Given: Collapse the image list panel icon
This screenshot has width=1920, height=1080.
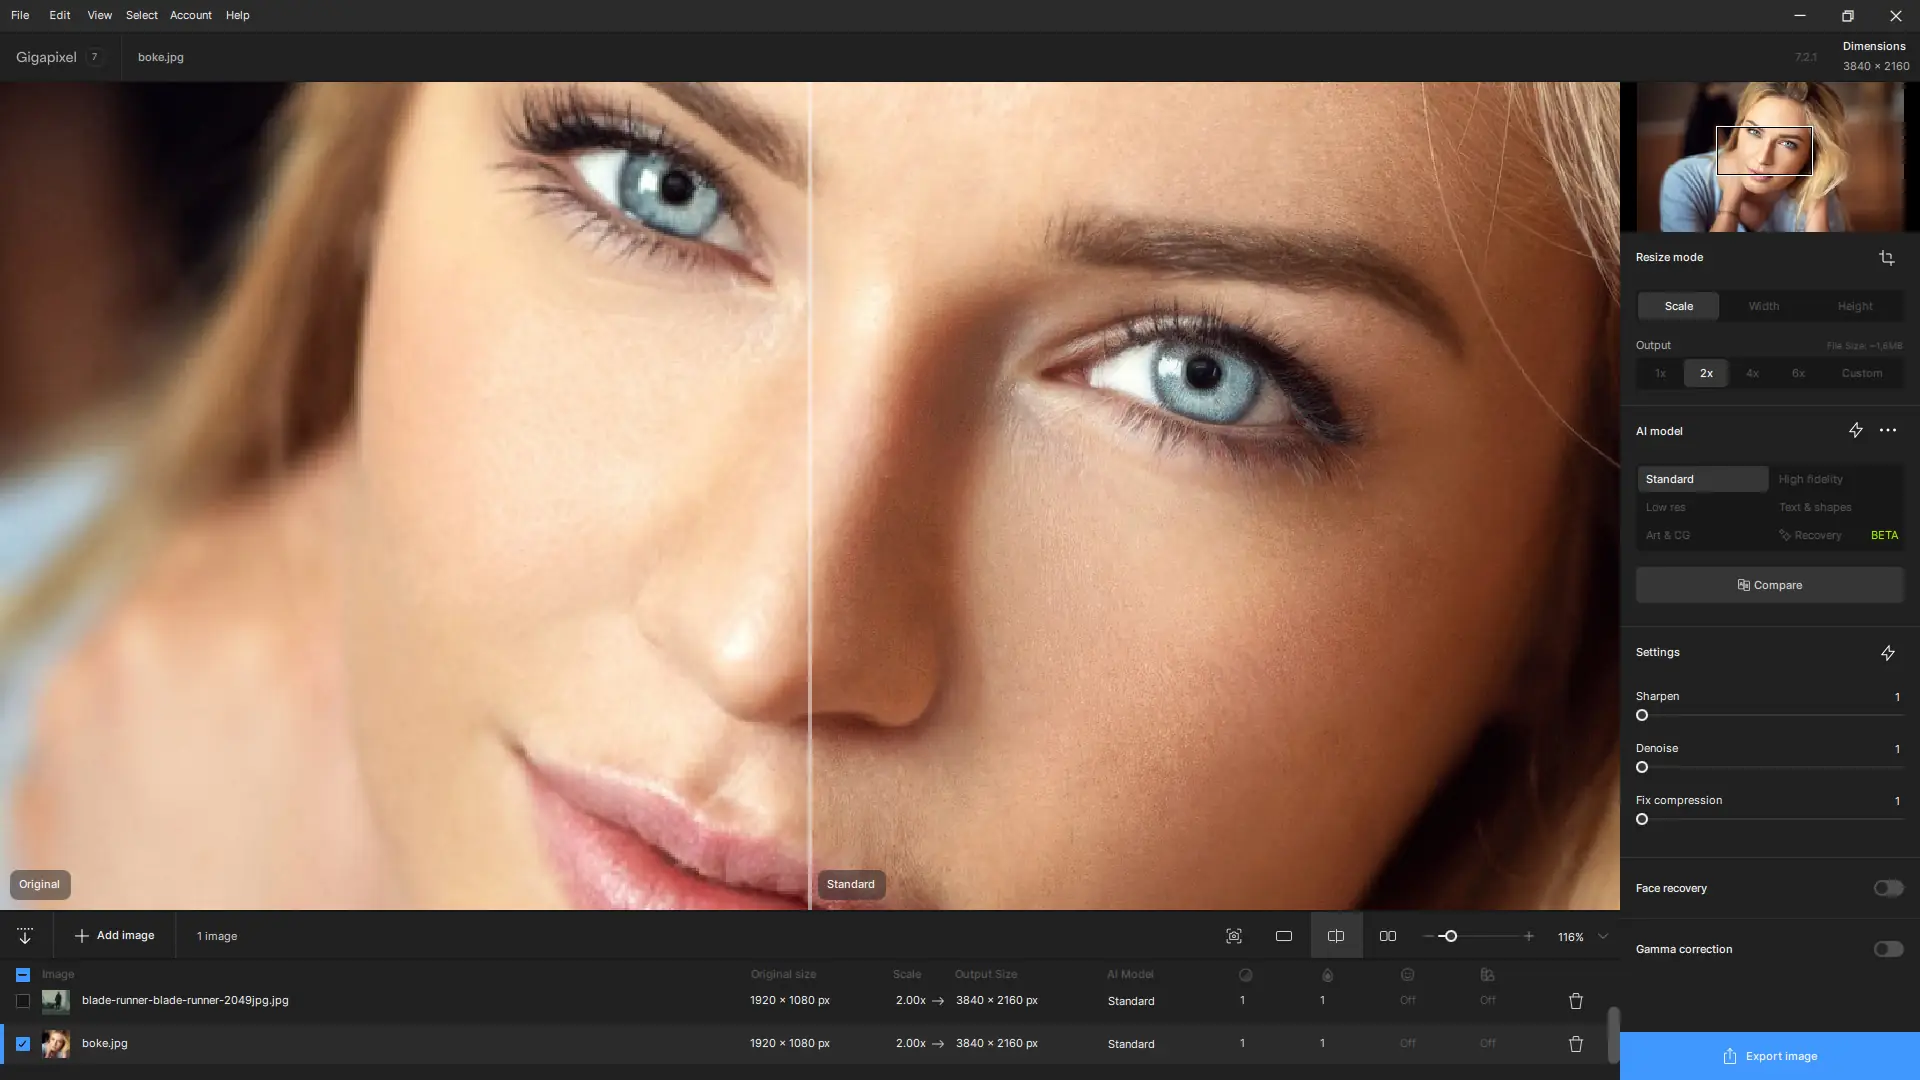Looking at the screenshot, I should [x=25, y=937].
